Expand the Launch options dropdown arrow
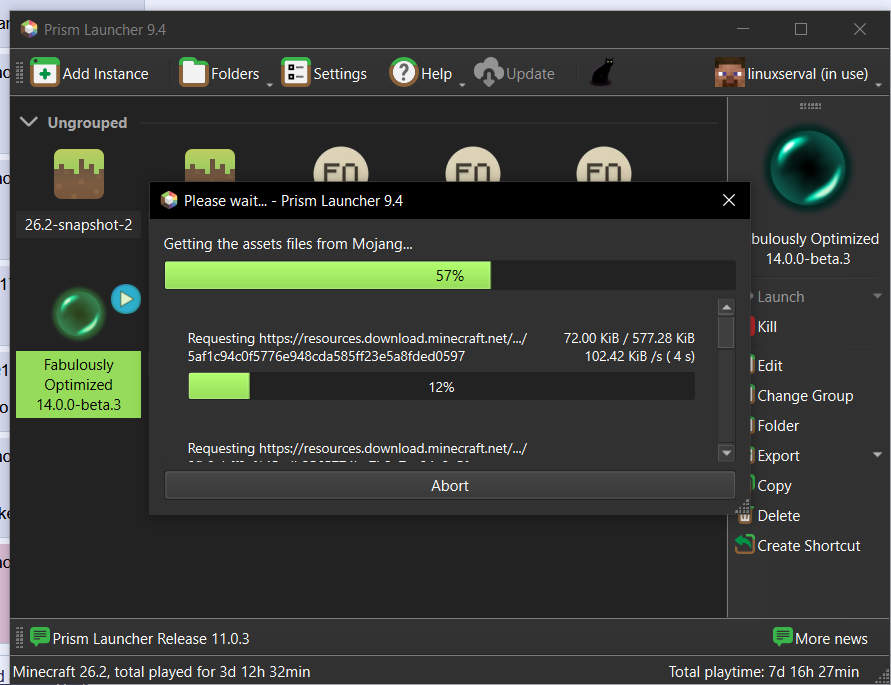 (877, 296)
